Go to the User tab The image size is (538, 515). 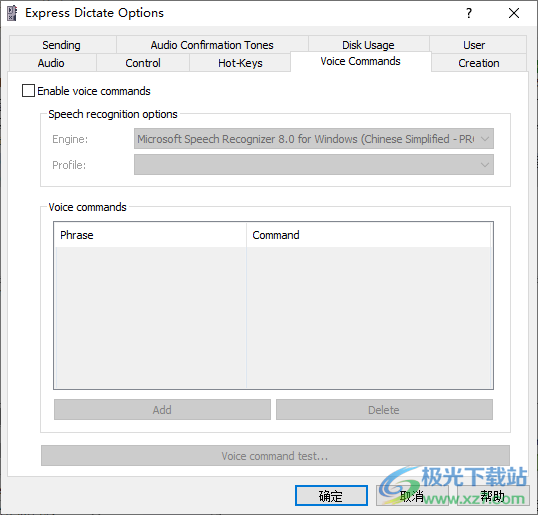(474, 45)
